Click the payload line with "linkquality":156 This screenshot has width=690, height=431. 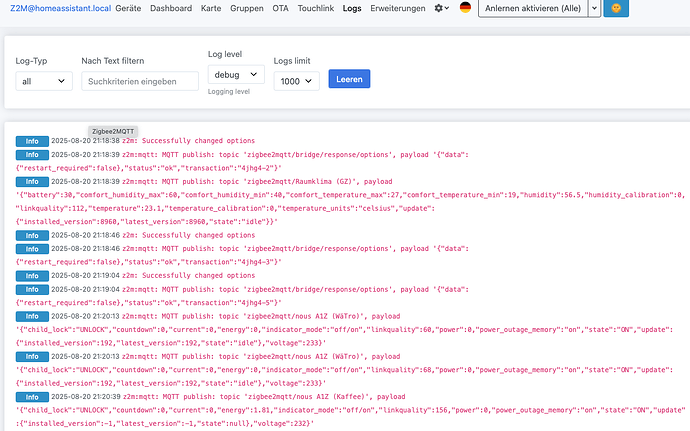[x=350, y=410]
